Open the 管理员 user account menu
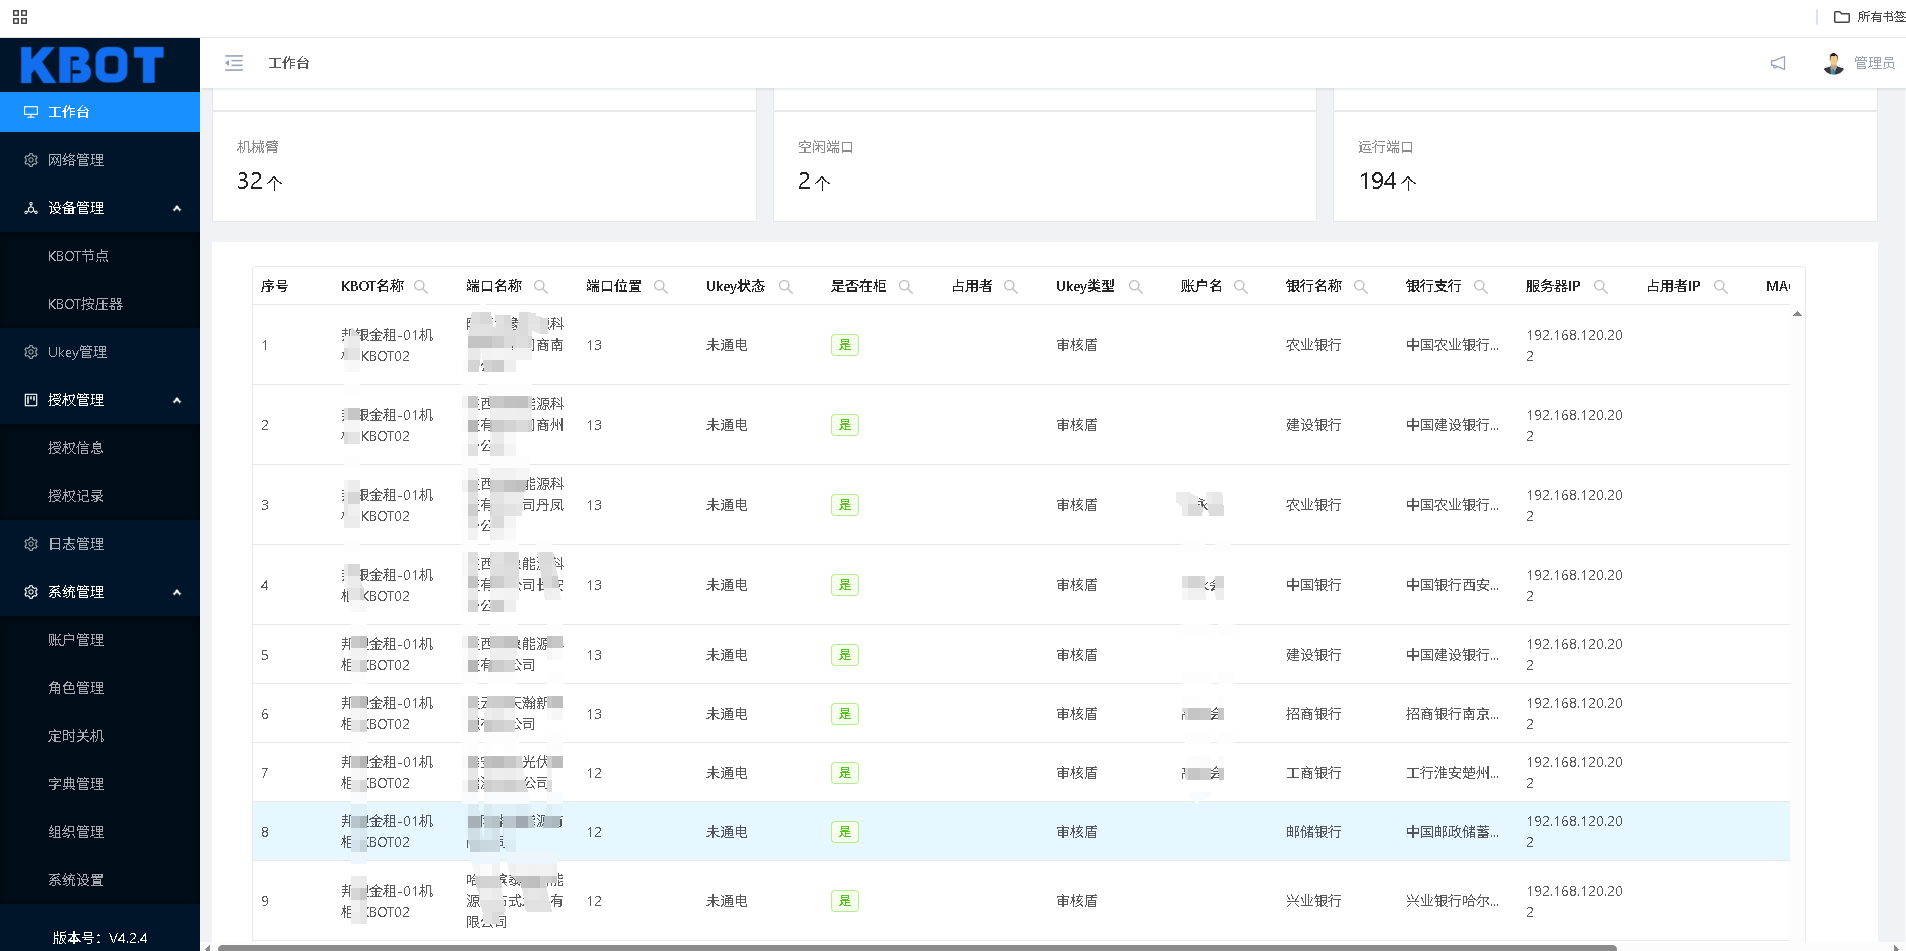The image size is (1906, 951). 1860,63
